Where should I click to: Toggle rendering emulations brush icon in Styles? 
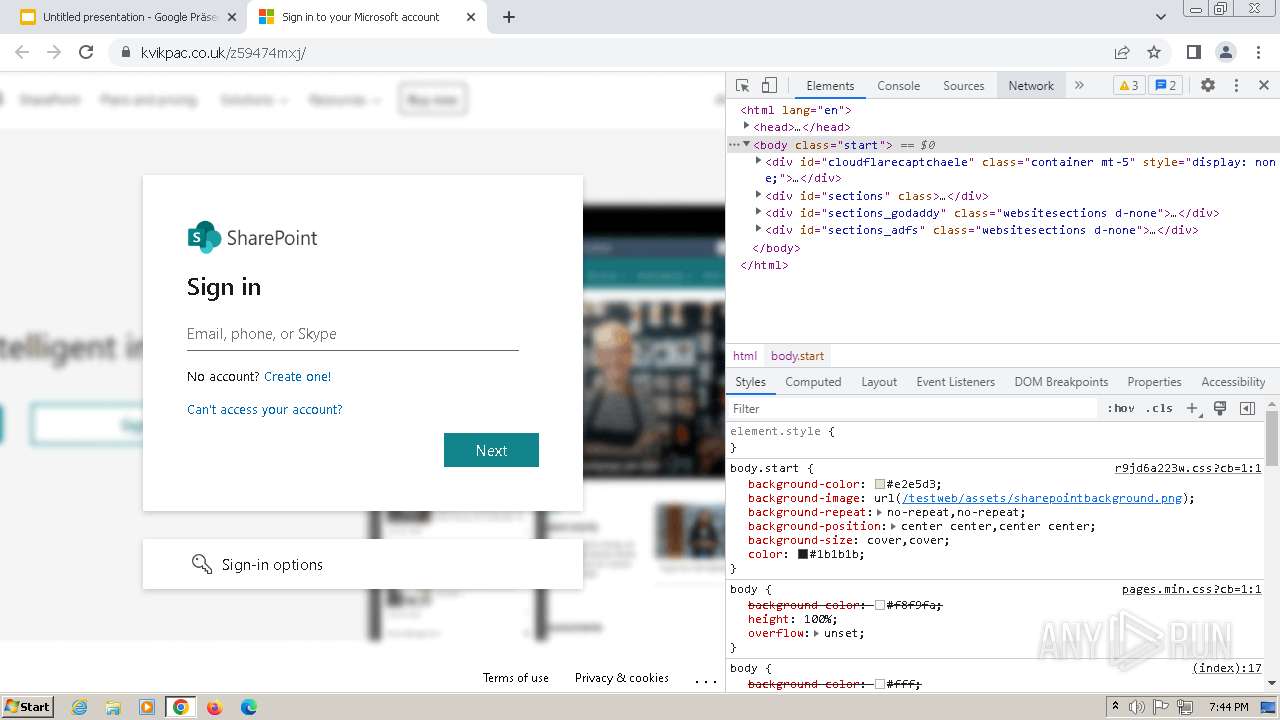tap(1220, 408)
